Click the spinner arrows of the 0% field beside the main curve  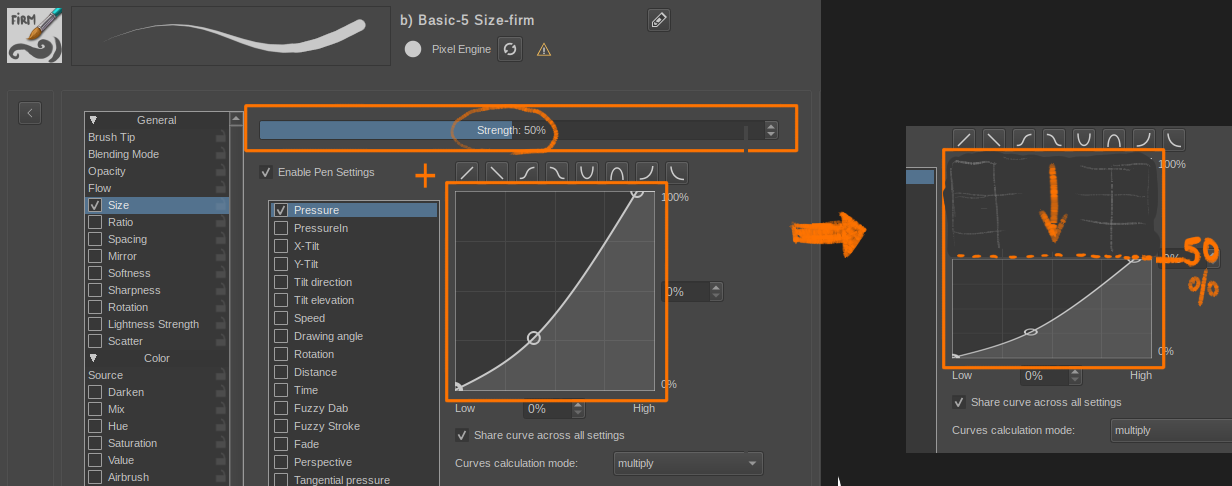tap(716, 292)
